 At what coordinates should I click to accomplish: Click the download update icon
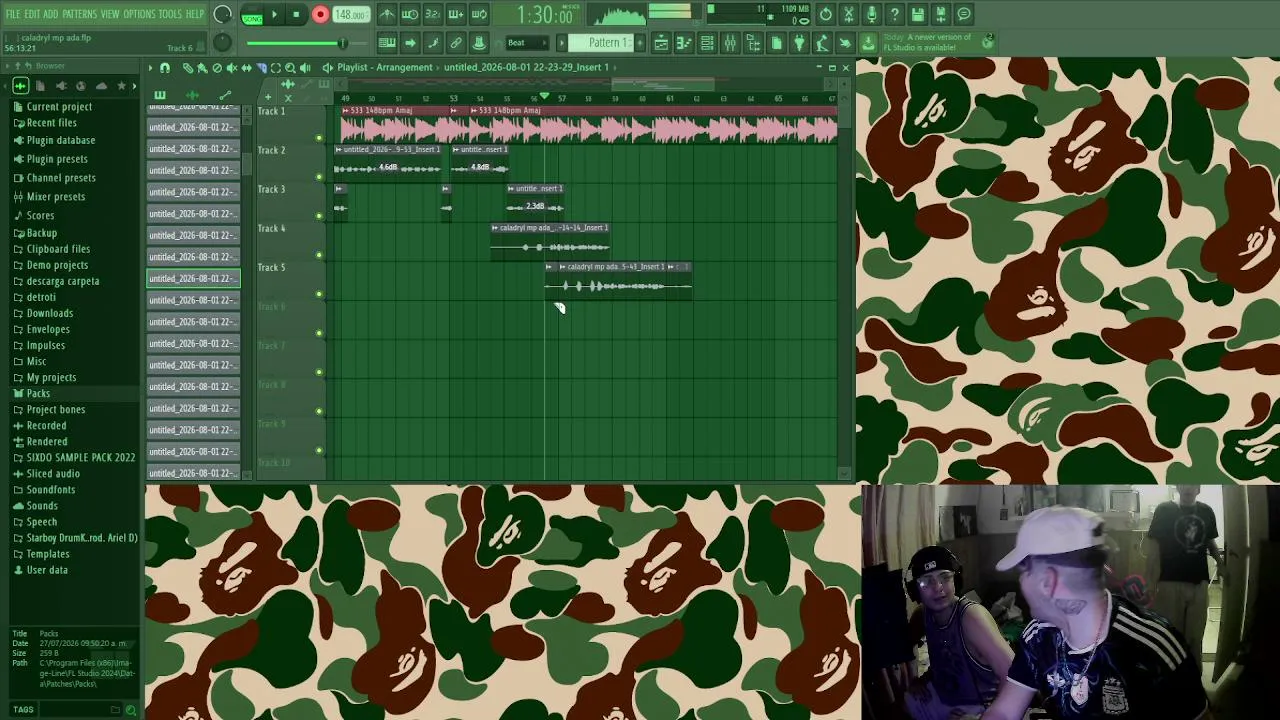coord(868,43)
